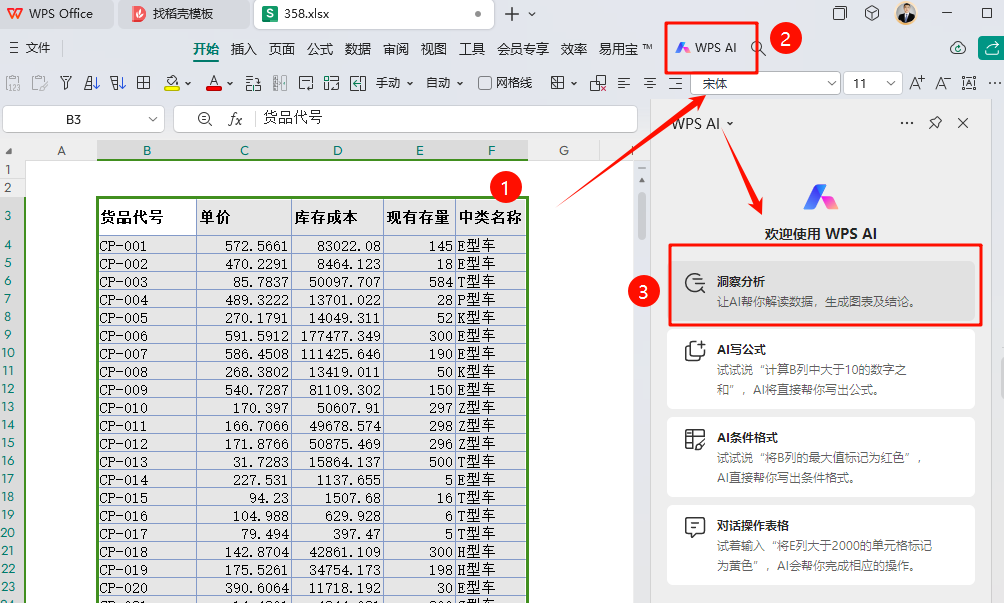Open WPS AI panel more options ellipsis

pos(907,123)
